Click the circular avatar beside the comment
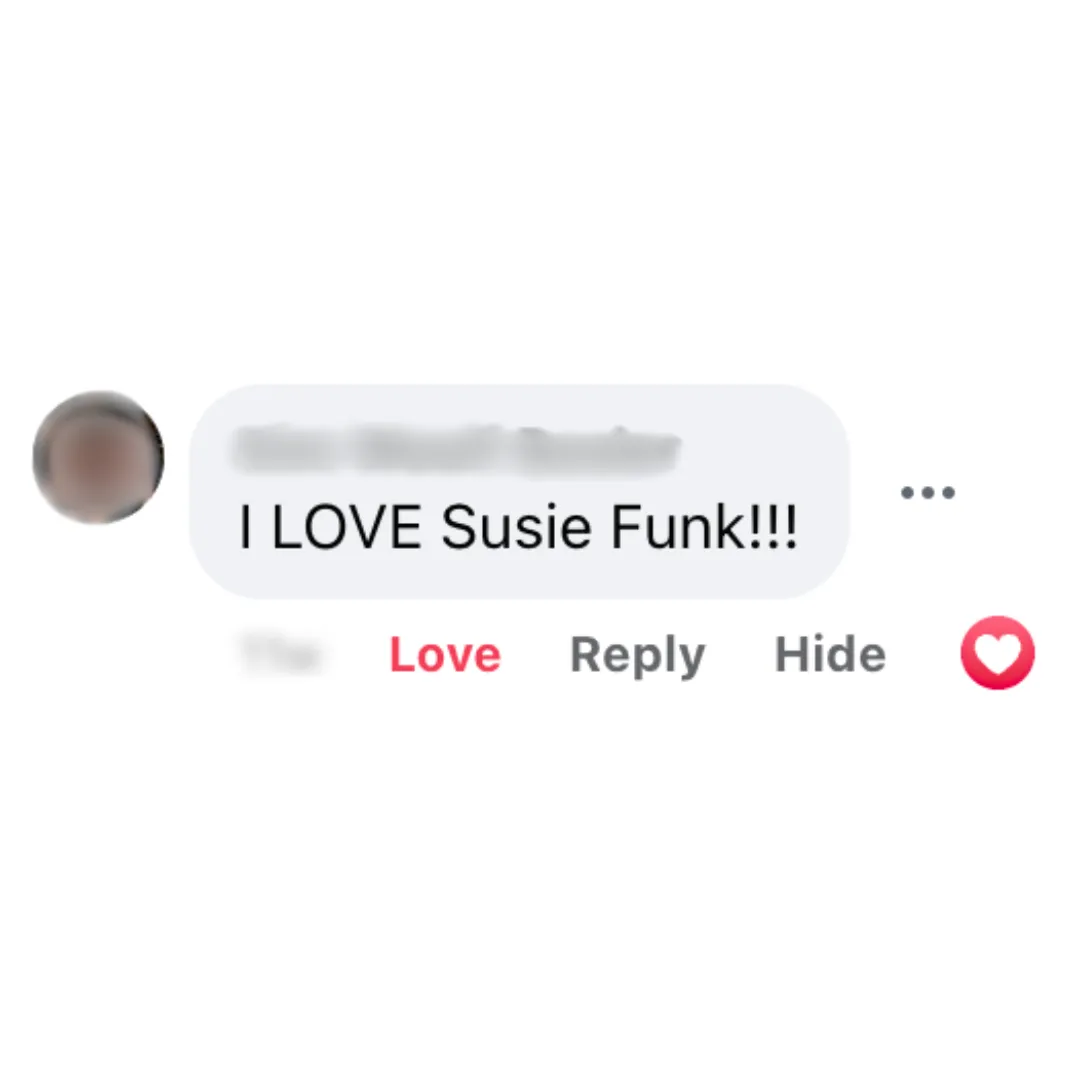 click(98, 457)
